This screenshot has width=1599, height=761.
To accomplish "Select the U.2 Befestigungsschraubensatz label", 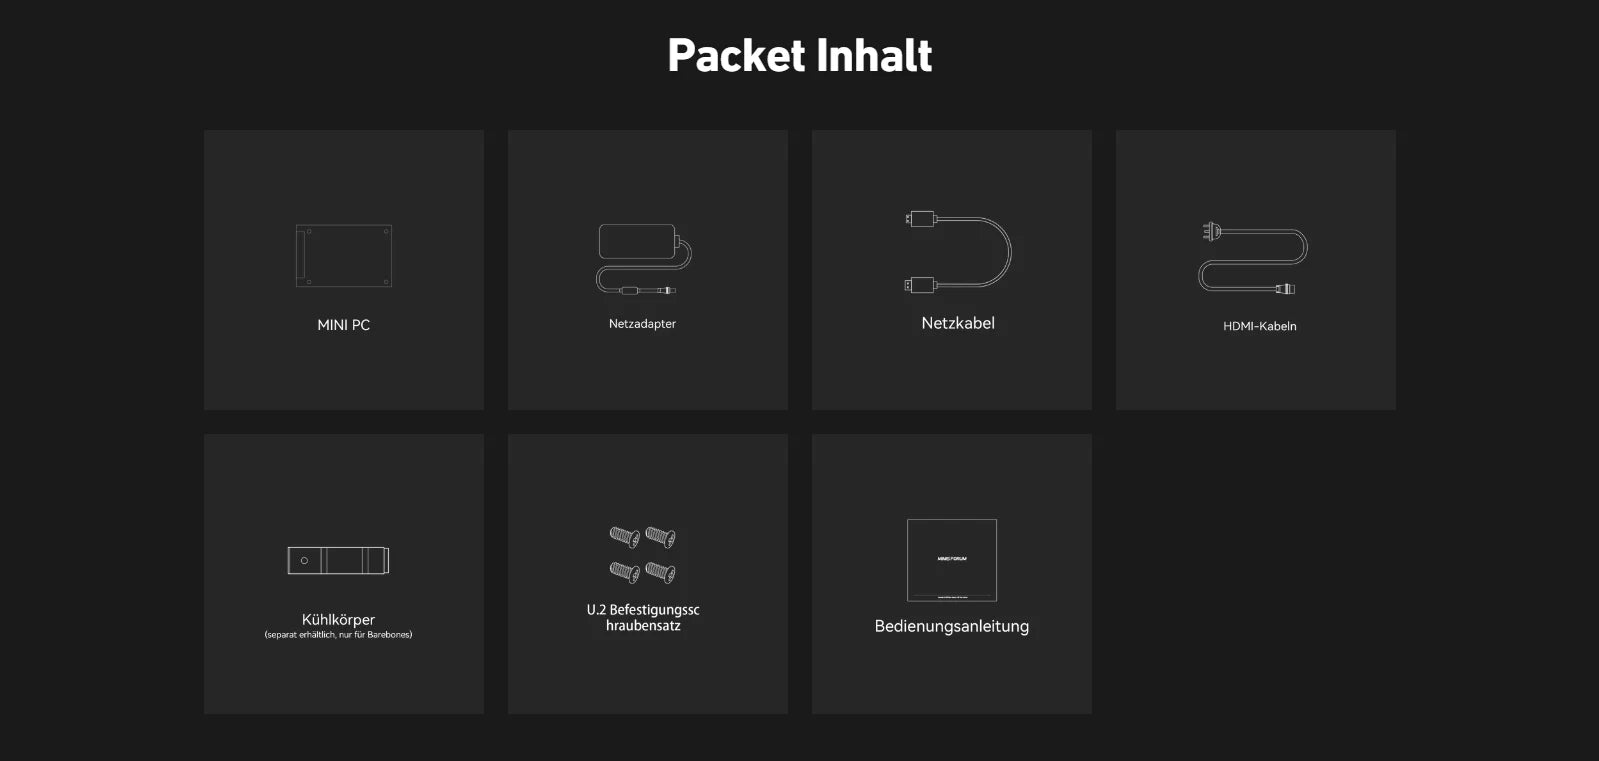I will (x=643, y=617).
